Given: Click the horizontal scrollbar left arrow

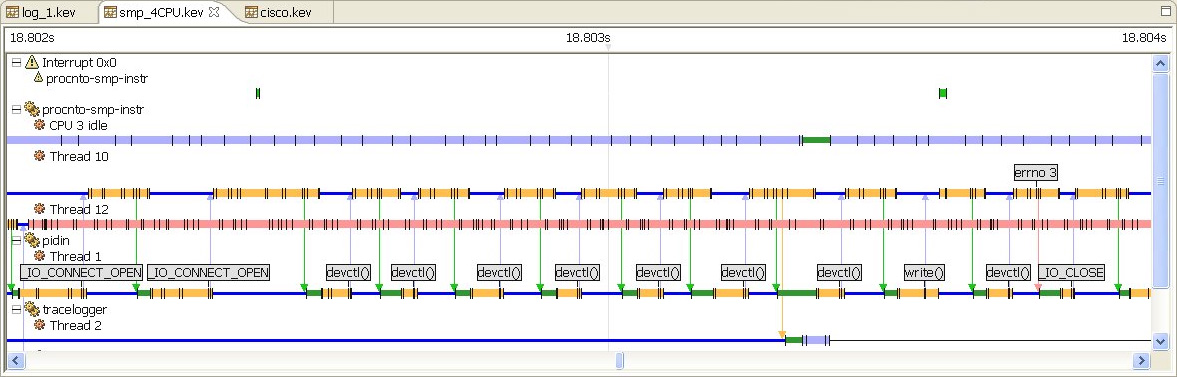Looking at the screenshot, I should point(15,360).
